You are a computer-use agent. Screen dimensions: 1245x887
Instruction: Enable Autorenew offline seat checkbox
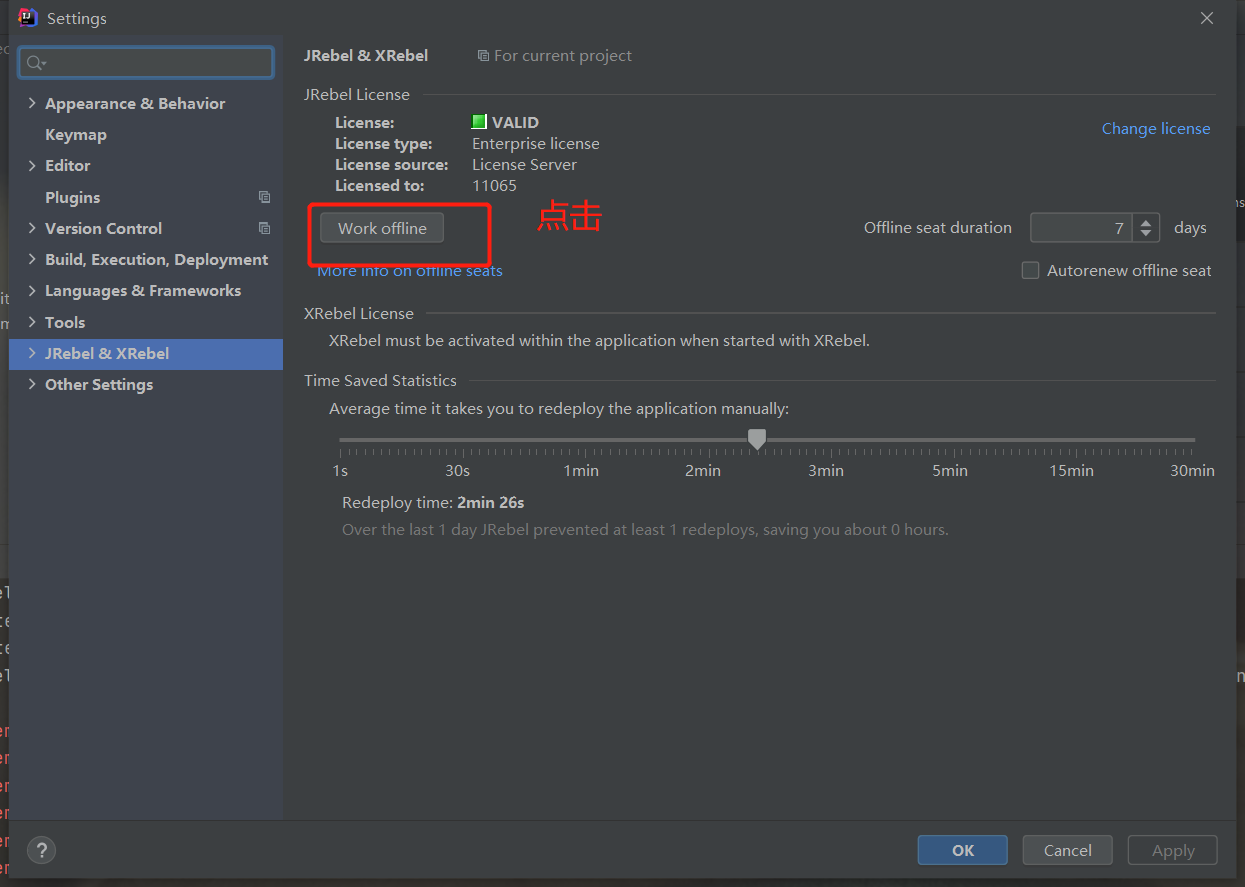pyautogui.click(x=1030, y=270)
